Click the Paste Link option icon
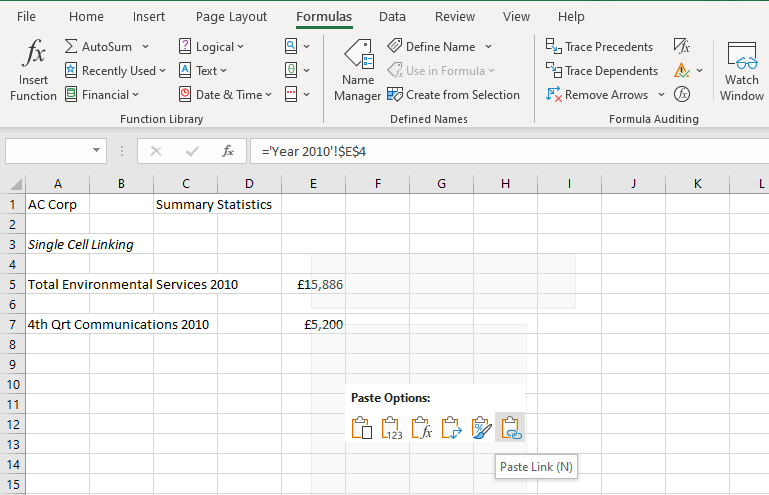This screenshot has width=769, height=495. pos(511,429)
